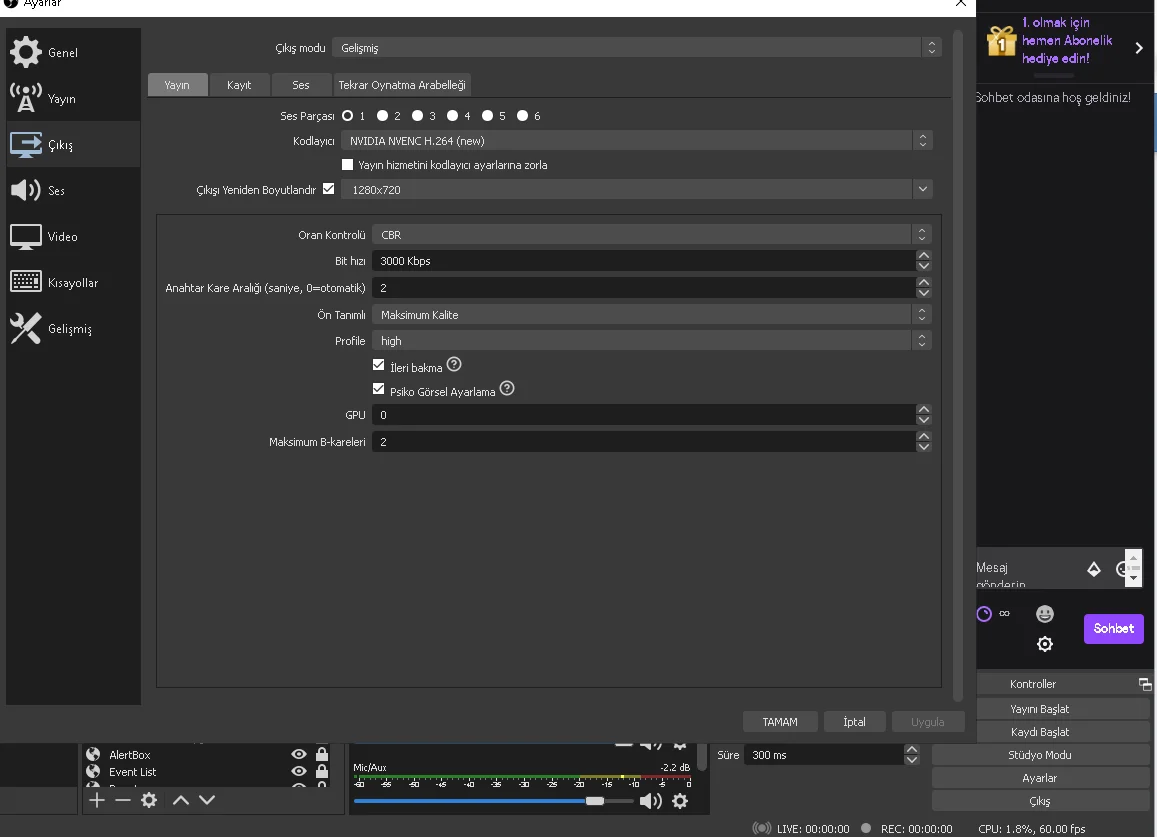Click Psiko Görsel Ayarlama help icon
Screen dimensions: 1157x837
[x=507, y=388]
